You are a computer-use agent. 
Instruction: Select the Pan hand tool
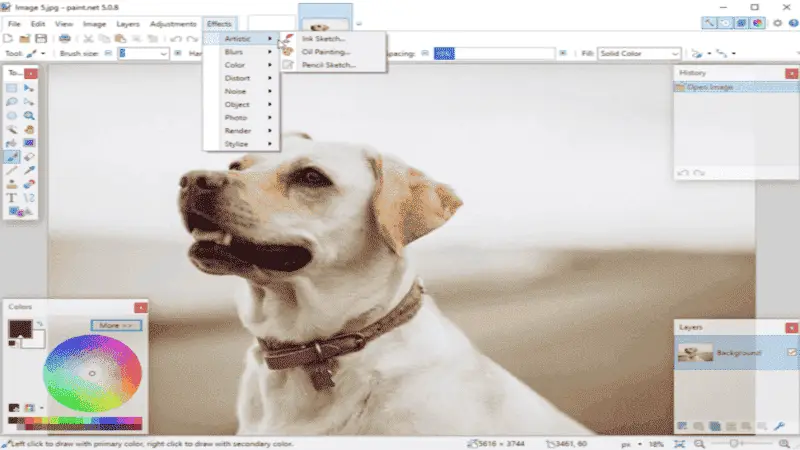pyautogui.click(x=29, y=130)
